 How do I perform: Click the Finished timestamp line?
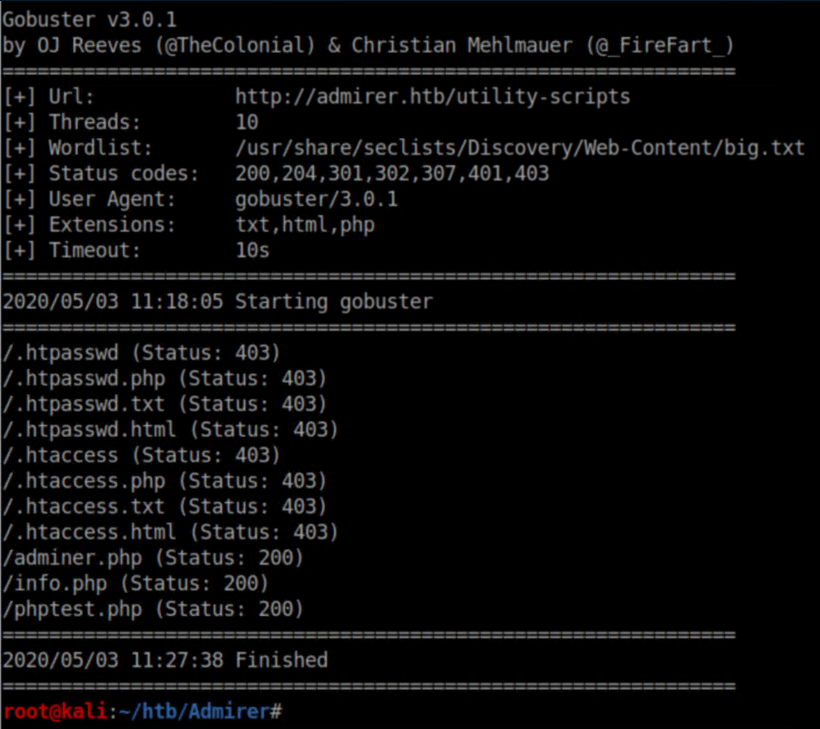click(165, 660)
